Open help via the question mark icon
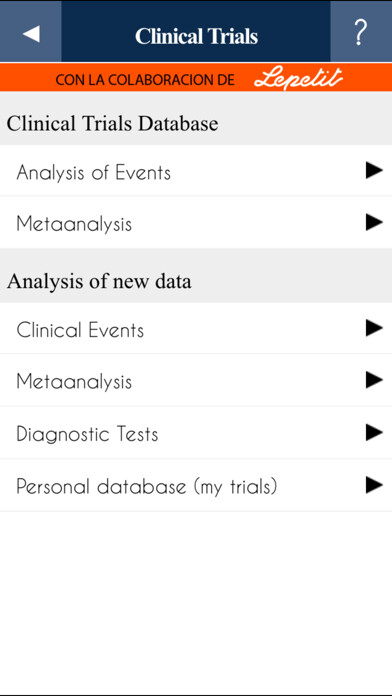 pyautogui.click(x=360, y=33)
